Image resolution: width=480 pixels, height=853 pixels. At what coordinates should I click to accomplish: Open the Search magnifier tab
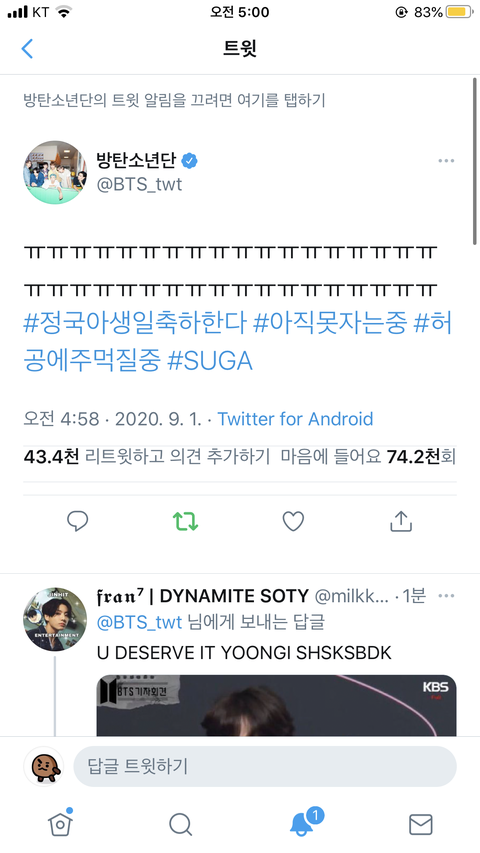click(x=180, y=824)
